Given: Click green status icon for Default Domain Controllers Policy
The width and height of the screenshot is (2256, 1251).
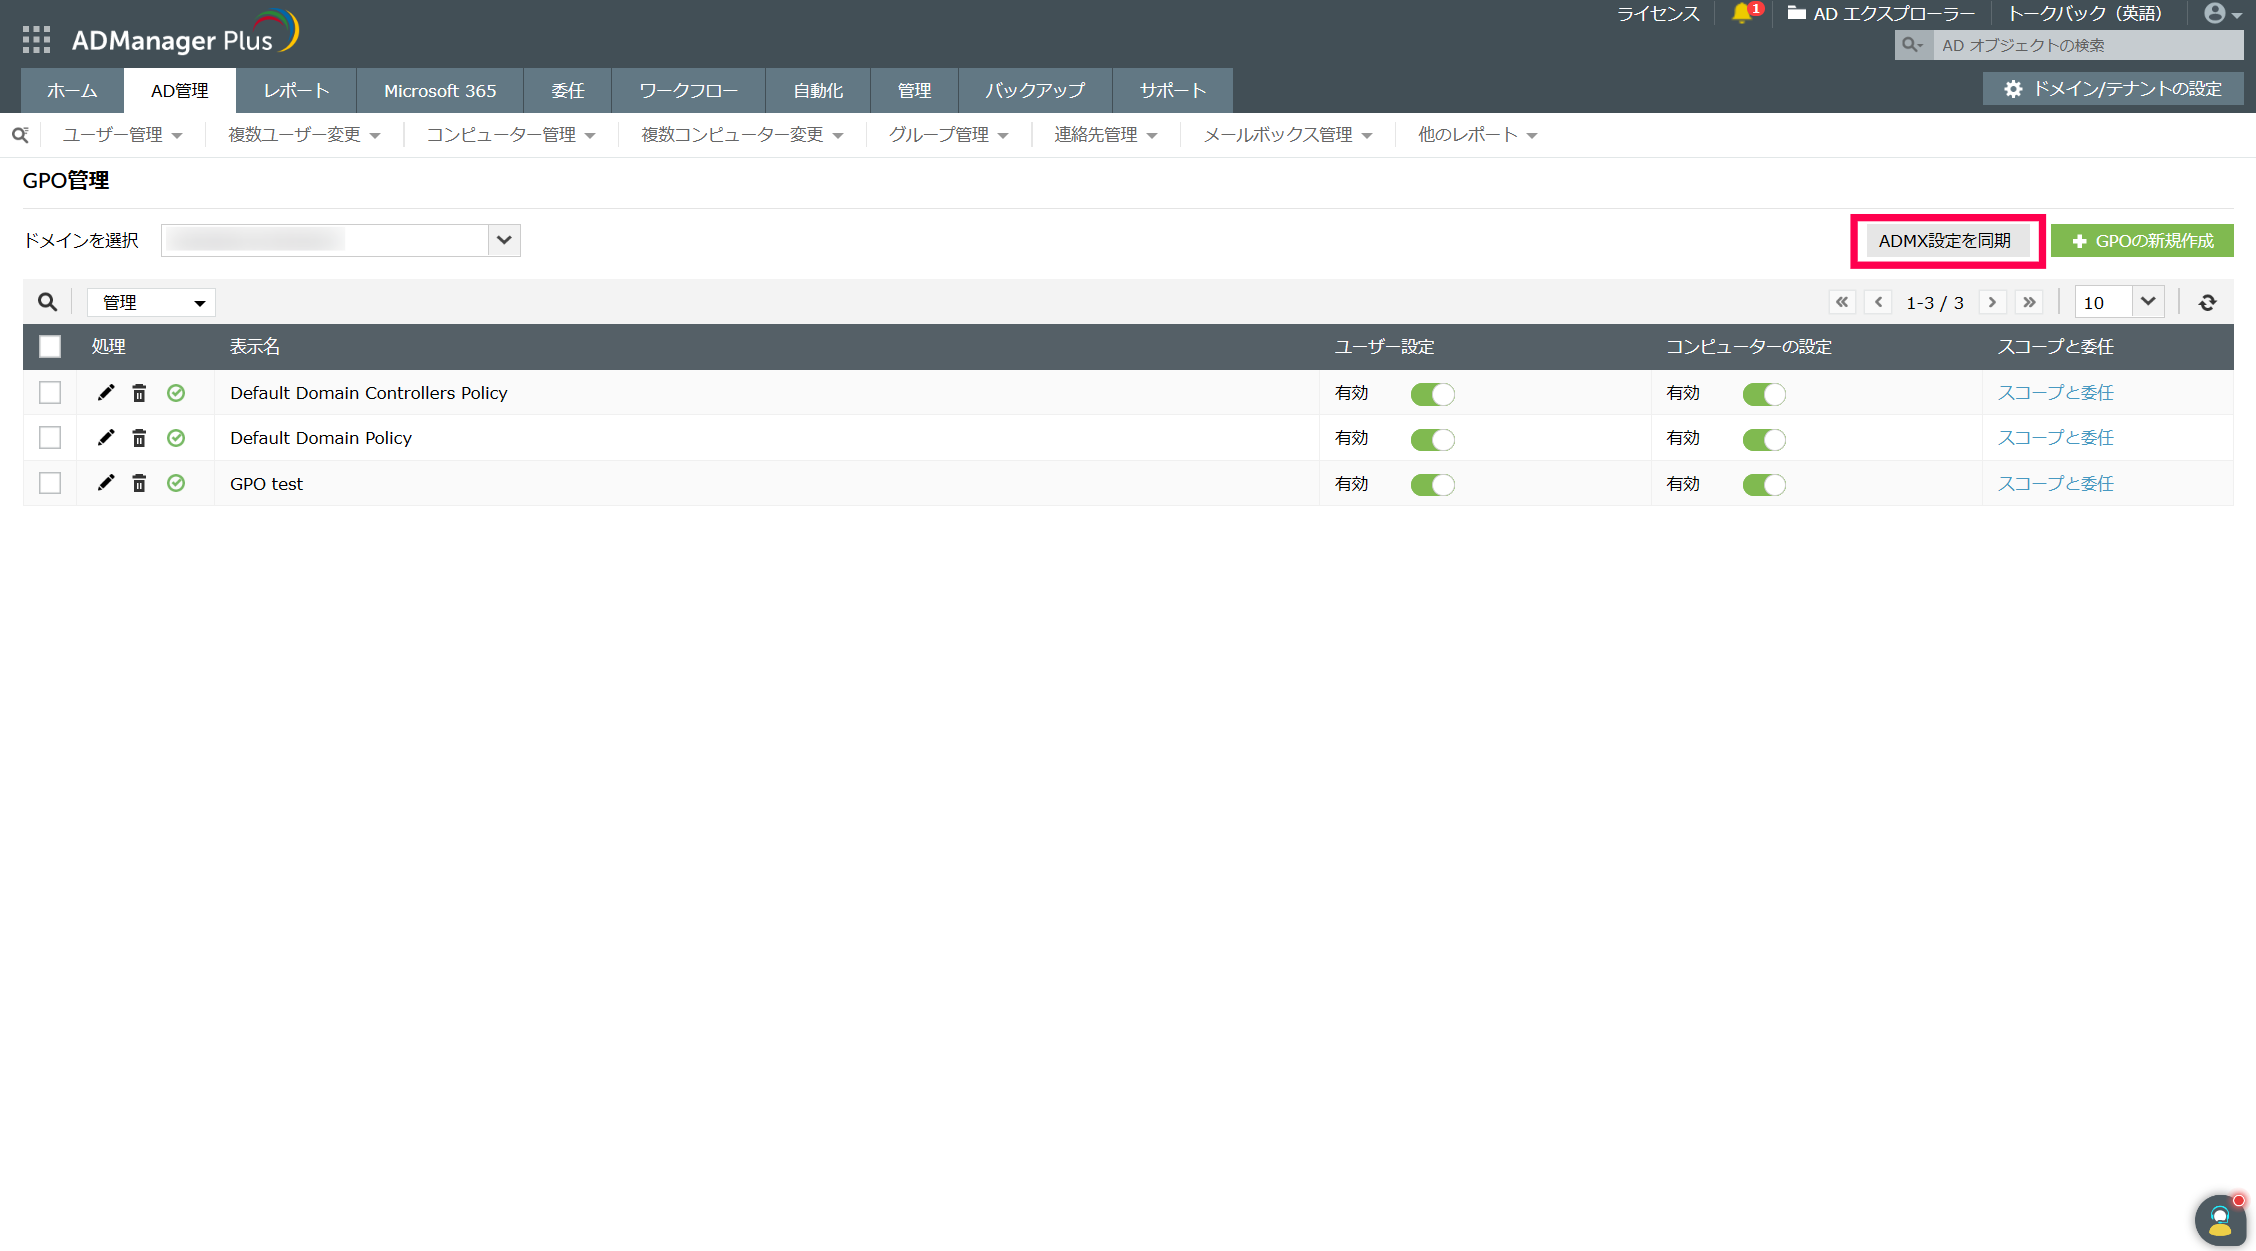Looking at the screenshot, I should point(176,393).
